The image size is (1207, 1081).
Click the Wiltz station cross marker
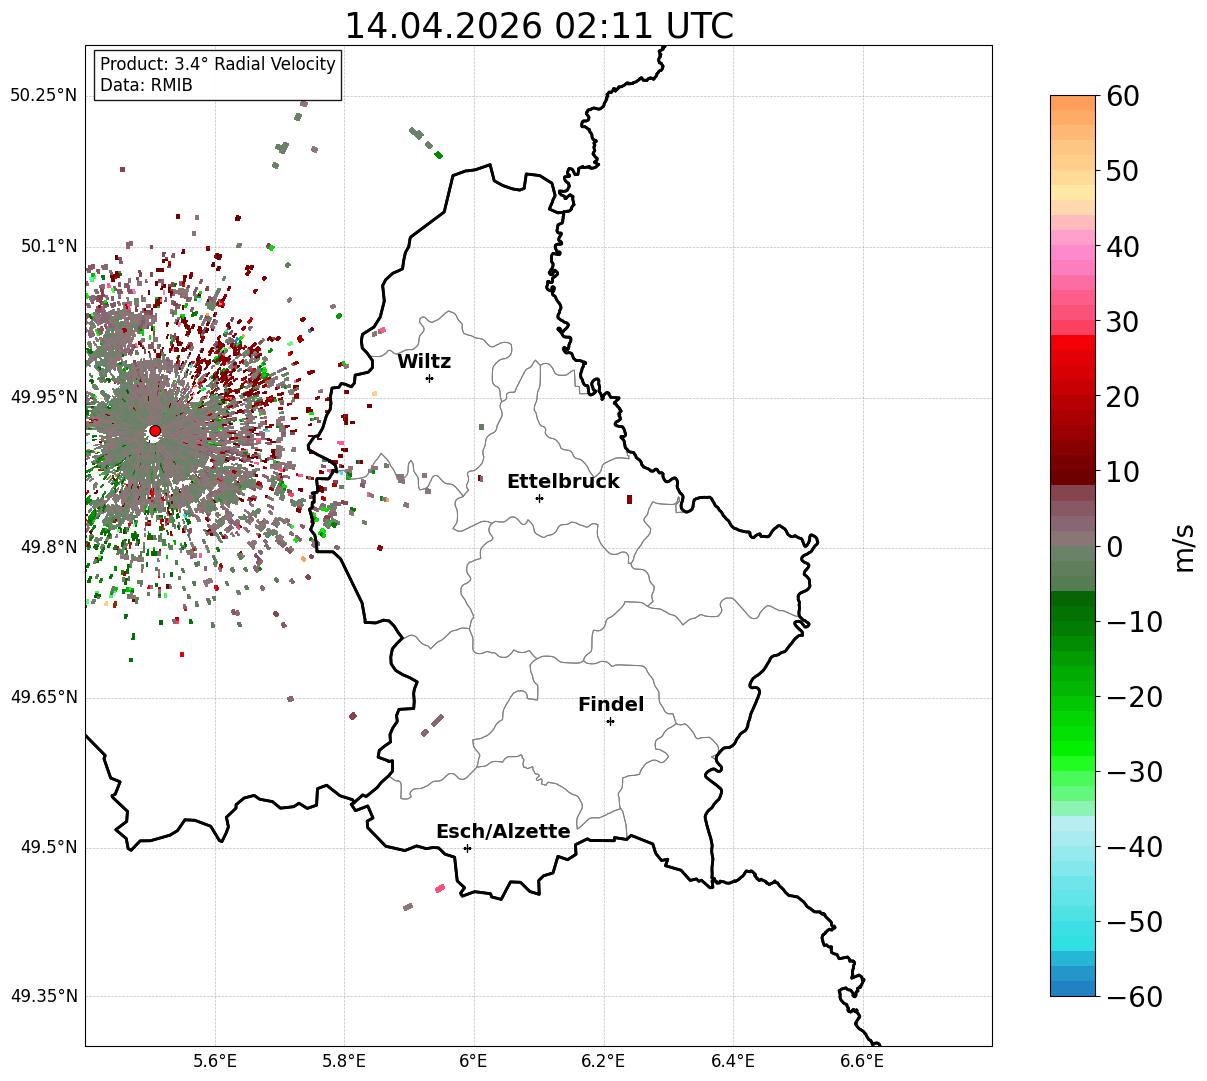[x=429, y=378]
